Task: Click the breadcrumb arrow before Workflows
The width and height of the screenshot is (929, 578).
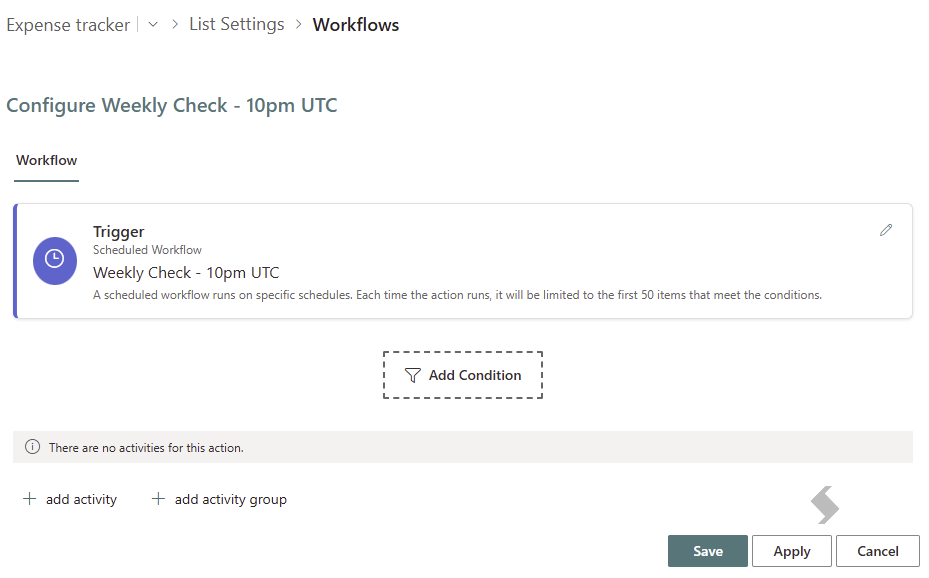Action: point(299,24)
